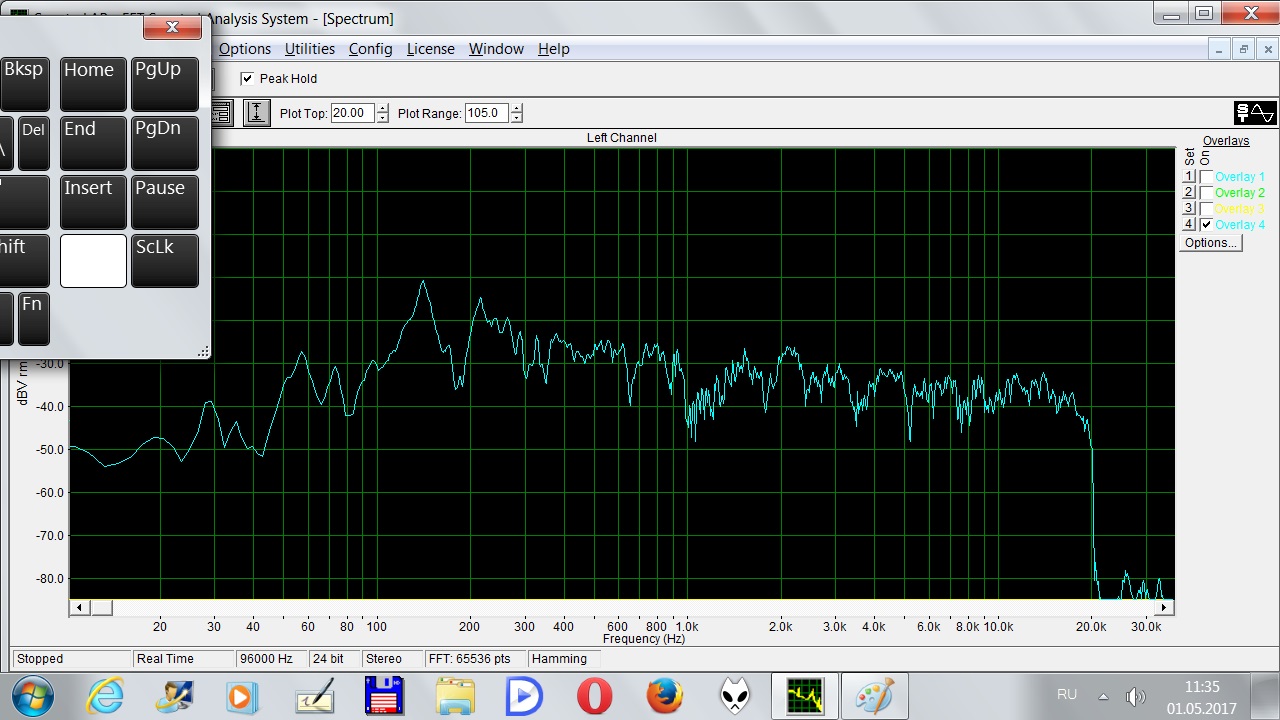
Task: Click the volume speaker tray icon
Action: coord(1135,696)
